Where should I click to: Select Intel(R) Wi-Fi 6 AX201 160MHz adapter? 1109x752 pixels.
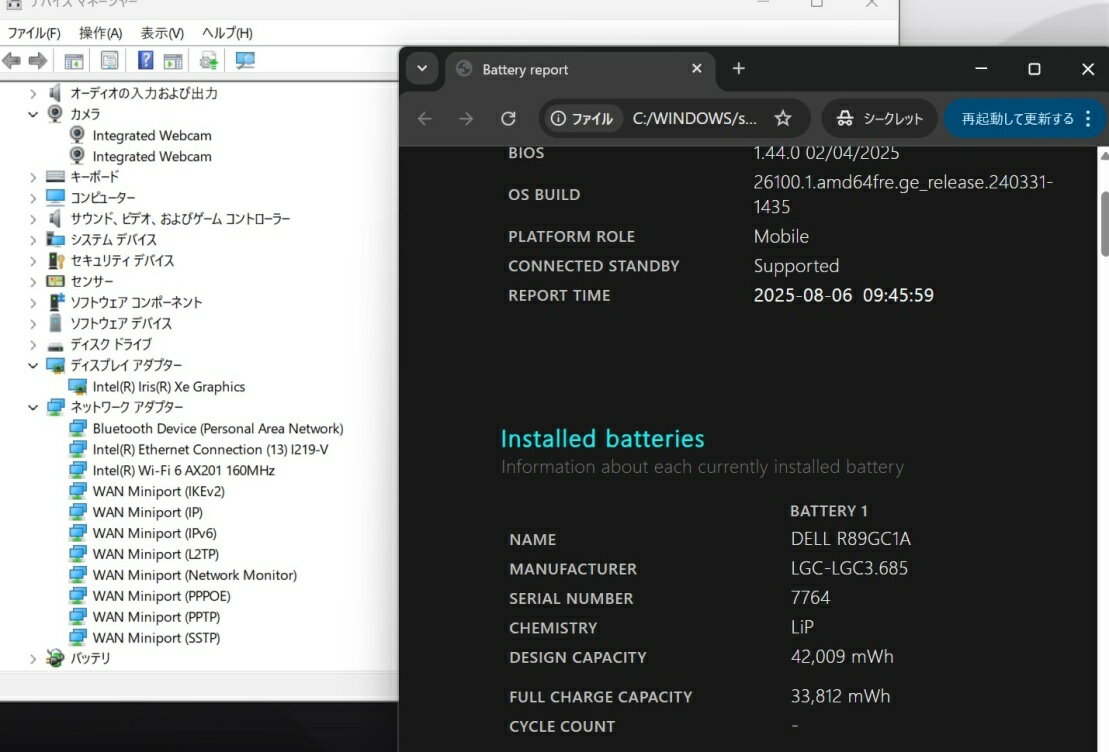(x=183, y=470)
